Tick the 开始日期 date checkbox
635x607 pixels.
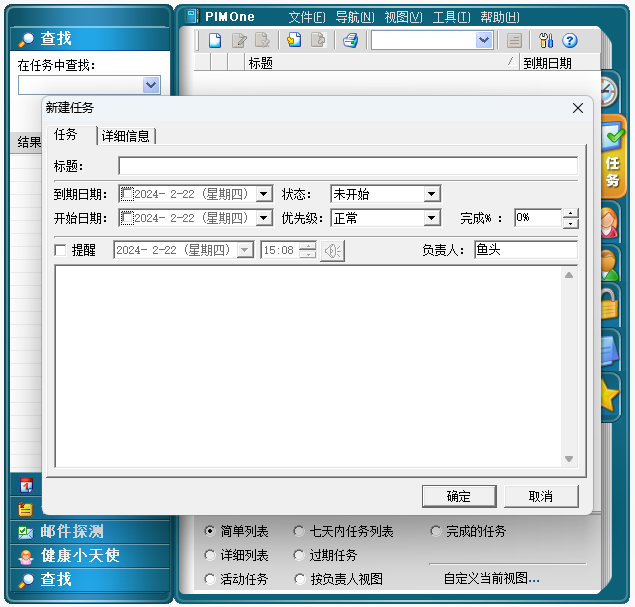pos(127,218)
